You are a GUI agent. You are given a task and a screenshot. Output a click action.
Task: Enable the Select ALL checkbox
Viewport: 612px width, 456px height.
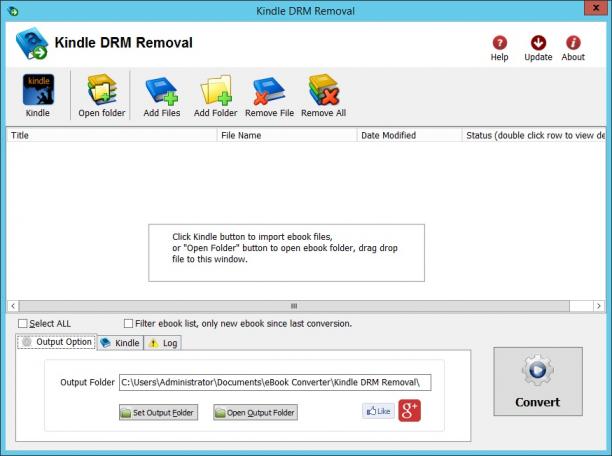(23, 324)
